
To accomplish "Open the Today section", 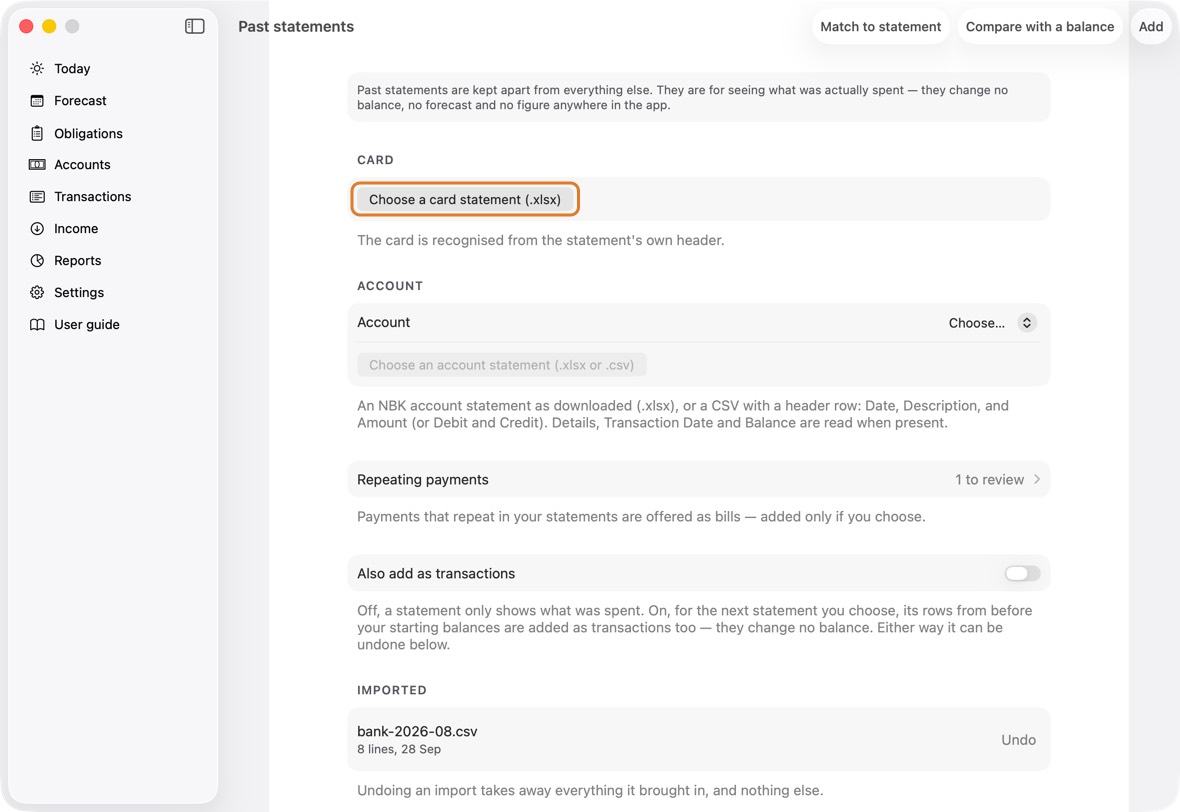I will tap(72, 68).
